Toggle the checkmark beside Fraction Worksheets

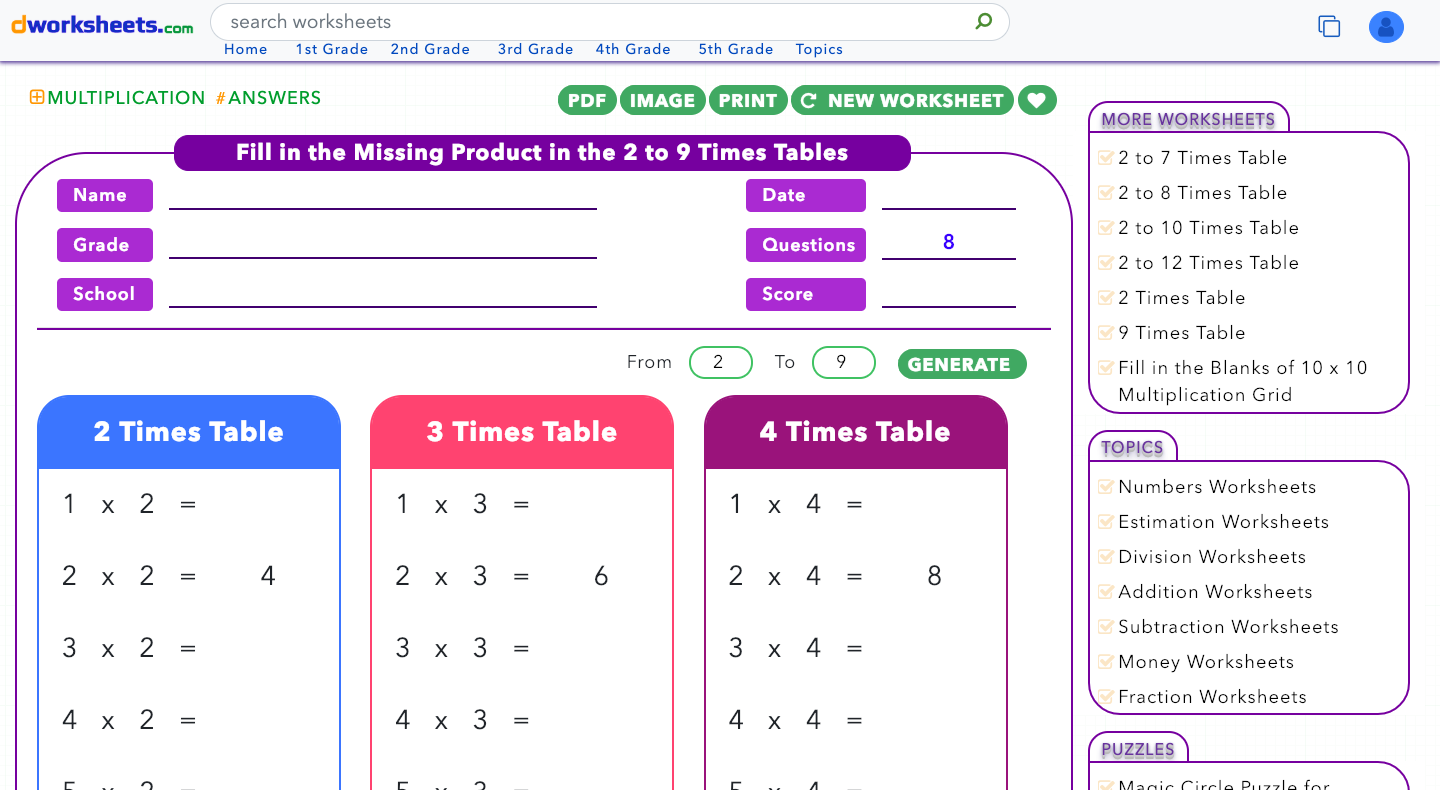1105,696
